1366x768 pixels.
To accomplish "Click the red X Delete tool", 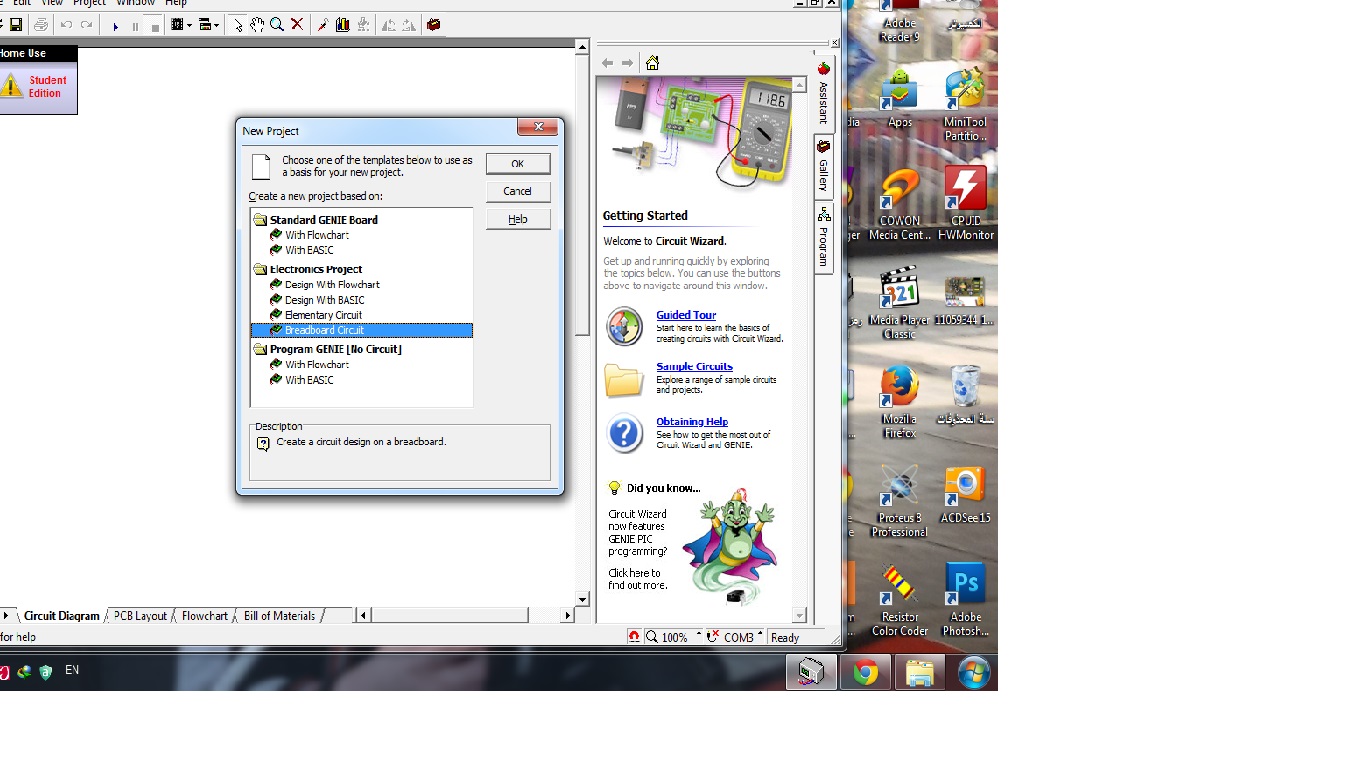I will click(x=297, y=25).
